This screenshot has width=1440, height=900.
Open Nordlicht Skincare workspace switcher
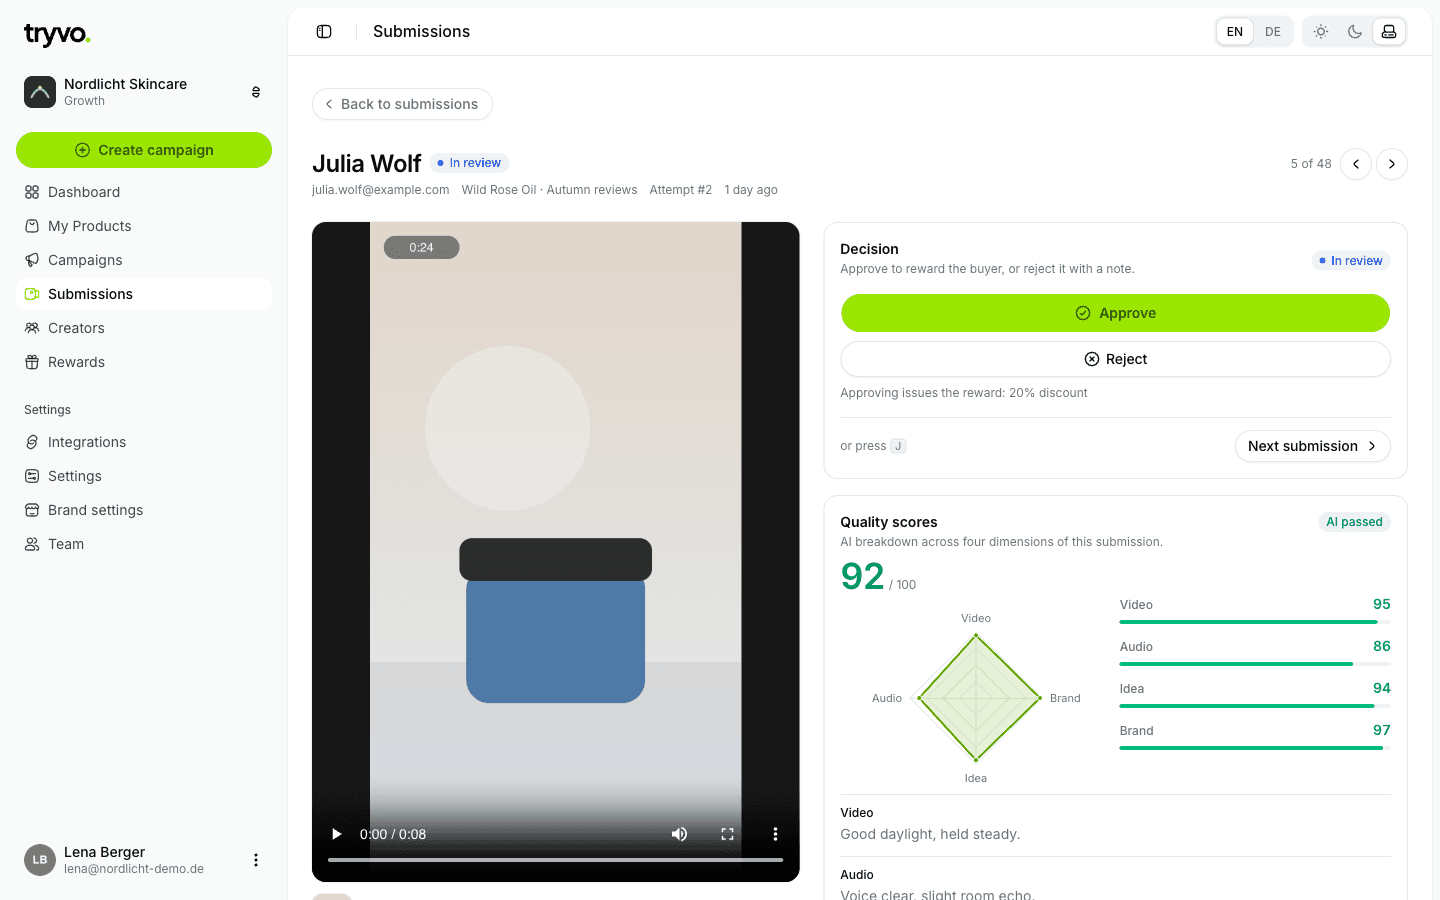pyautogui.click(x=144, y=92)
